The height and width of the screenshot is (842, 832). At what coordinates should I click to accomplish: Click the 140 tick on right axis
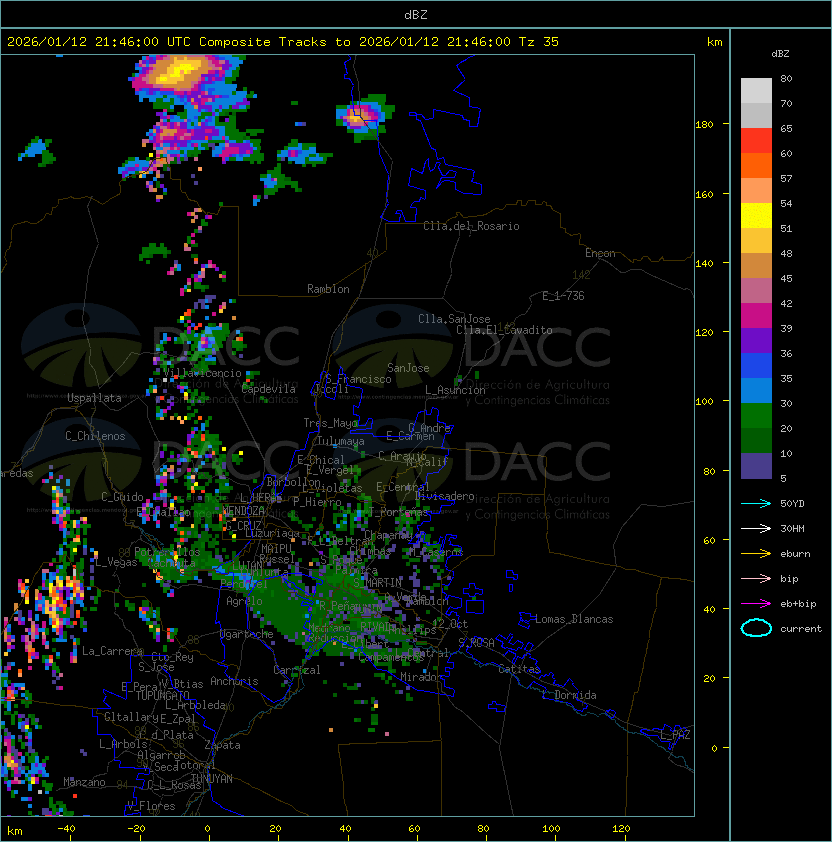[x=704, y=264]
